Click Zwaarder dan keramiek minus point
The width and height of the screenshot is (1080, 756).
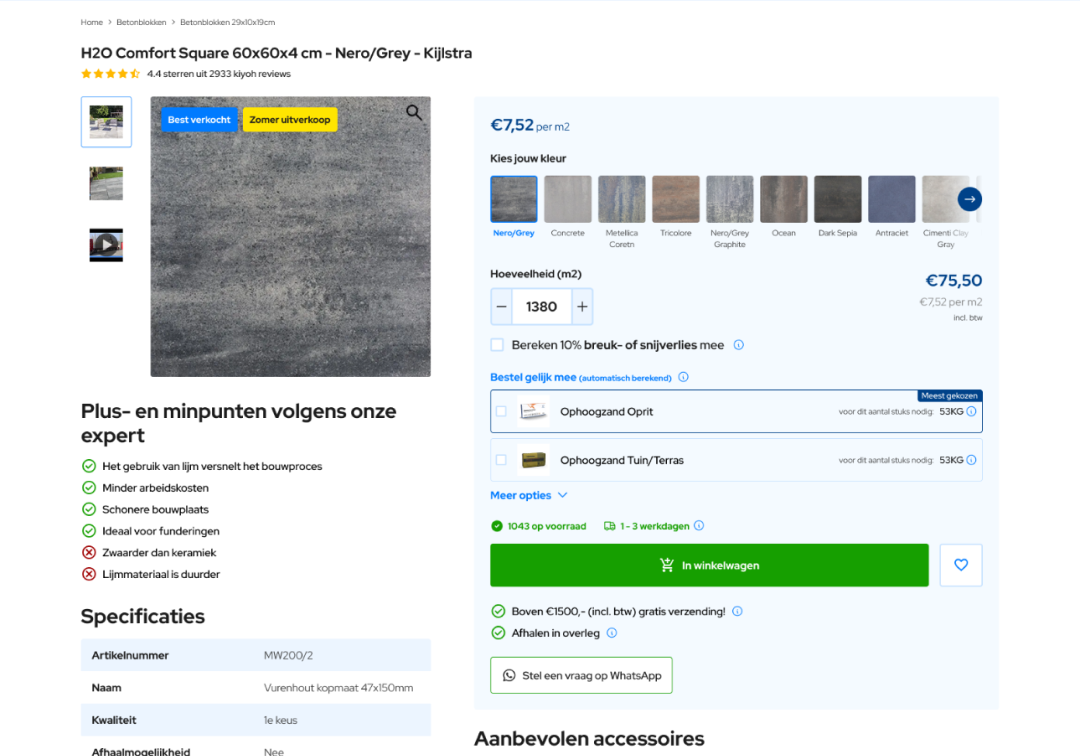tap(159, 553)
